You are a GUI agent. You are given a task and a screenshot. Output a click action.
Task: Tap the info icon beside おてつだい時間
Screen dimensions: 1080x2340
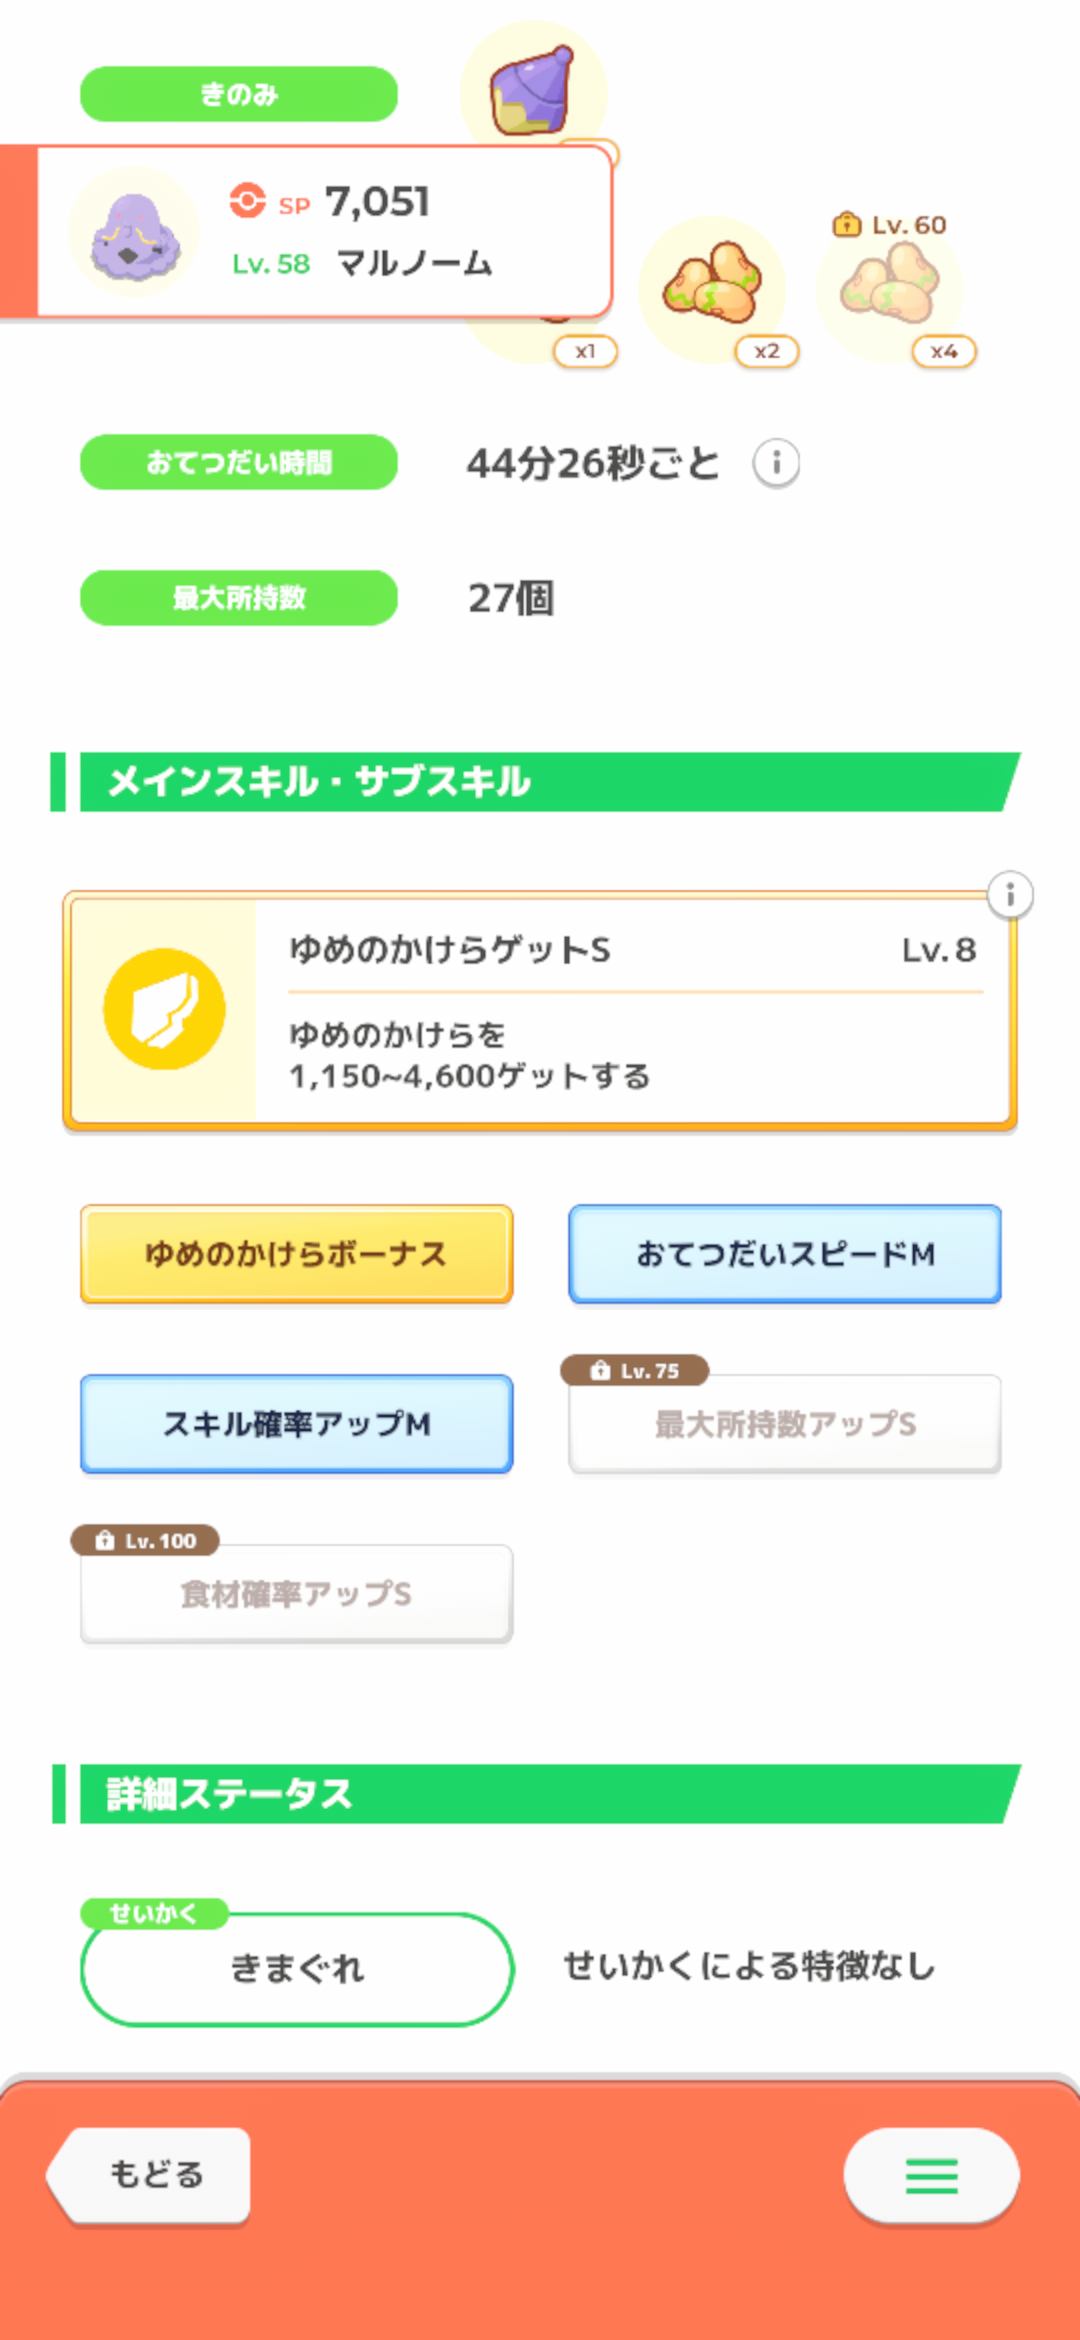pyautogui.click(x=776, y=463)
